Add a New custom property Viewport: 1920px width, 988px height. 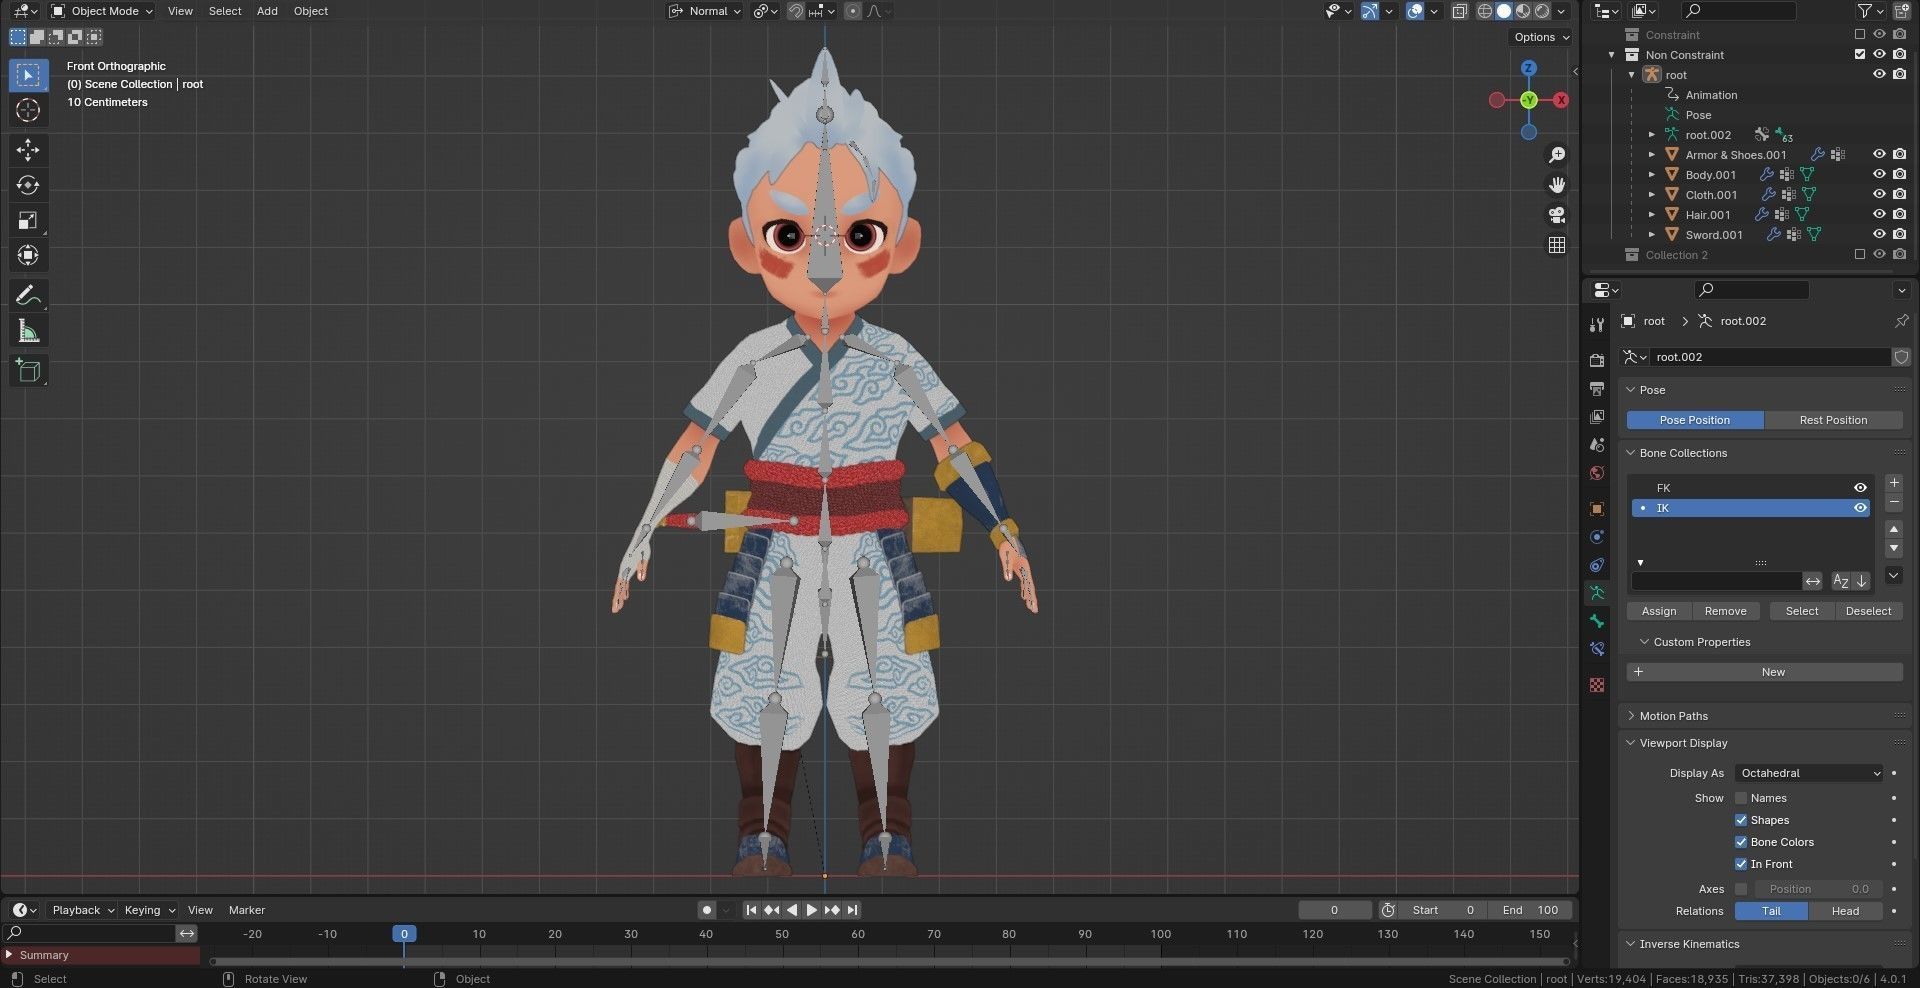coord(1765,672)
